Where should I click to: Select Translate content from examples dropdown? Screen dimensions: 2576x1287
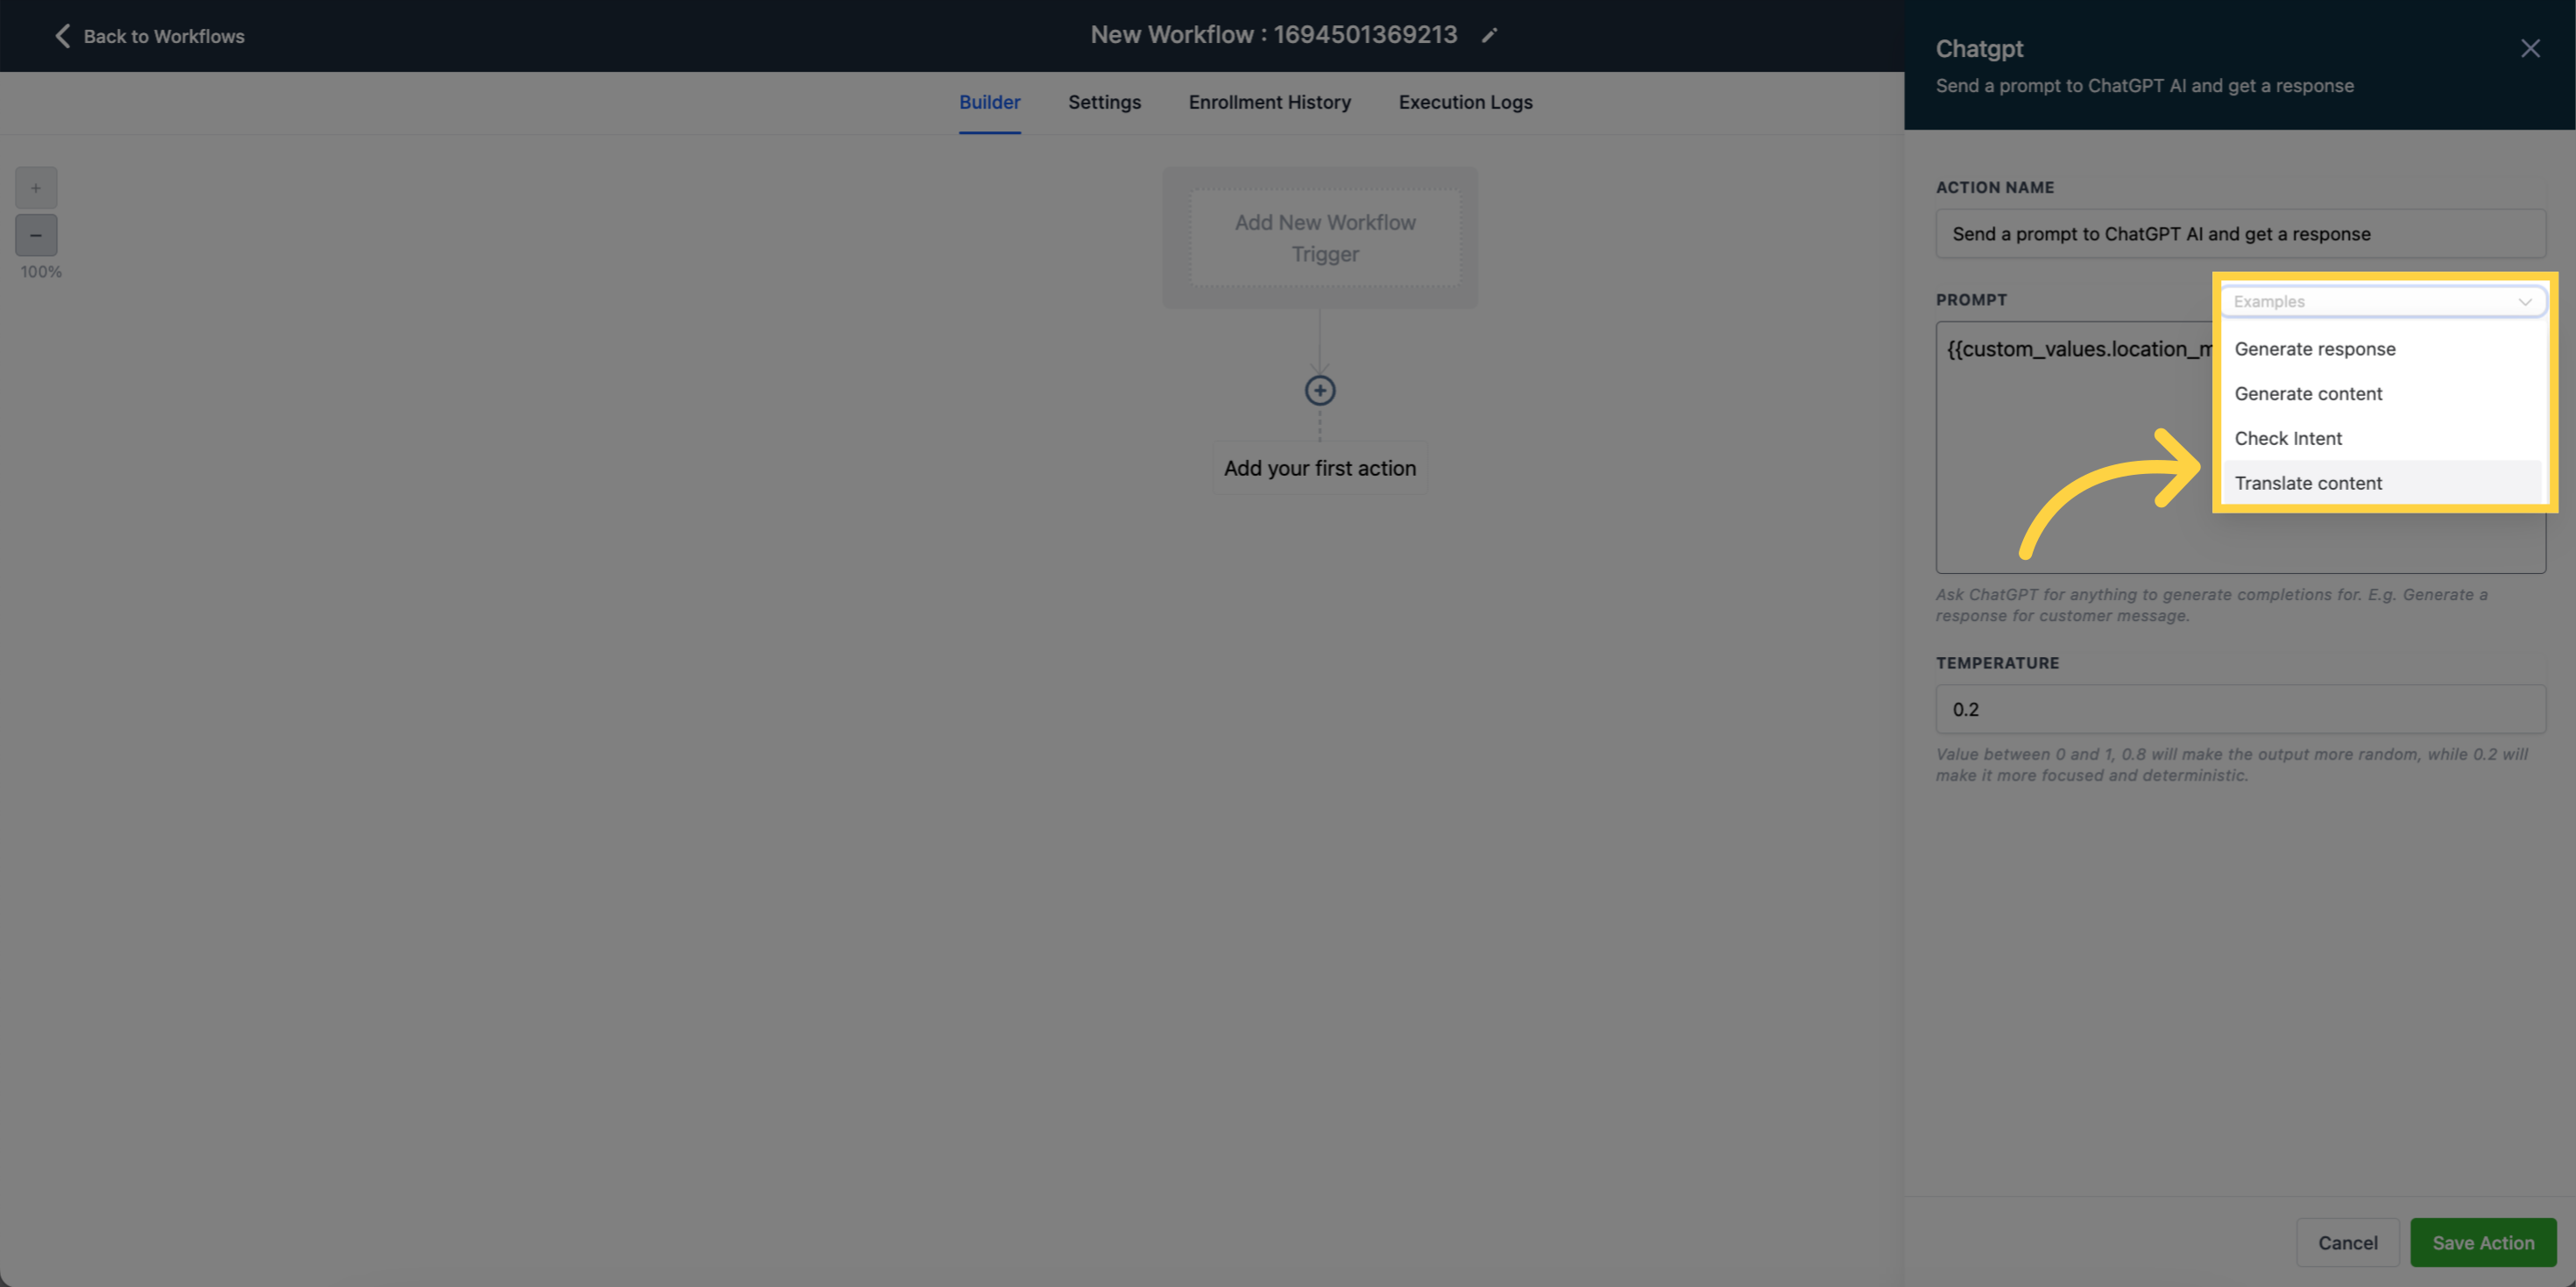(2308, 482)
